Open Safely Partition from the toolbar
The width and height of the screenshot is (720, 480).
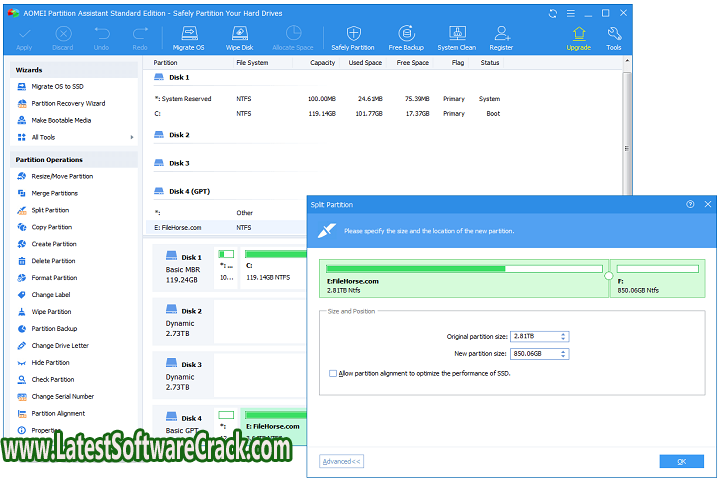(x=352, y=38)
